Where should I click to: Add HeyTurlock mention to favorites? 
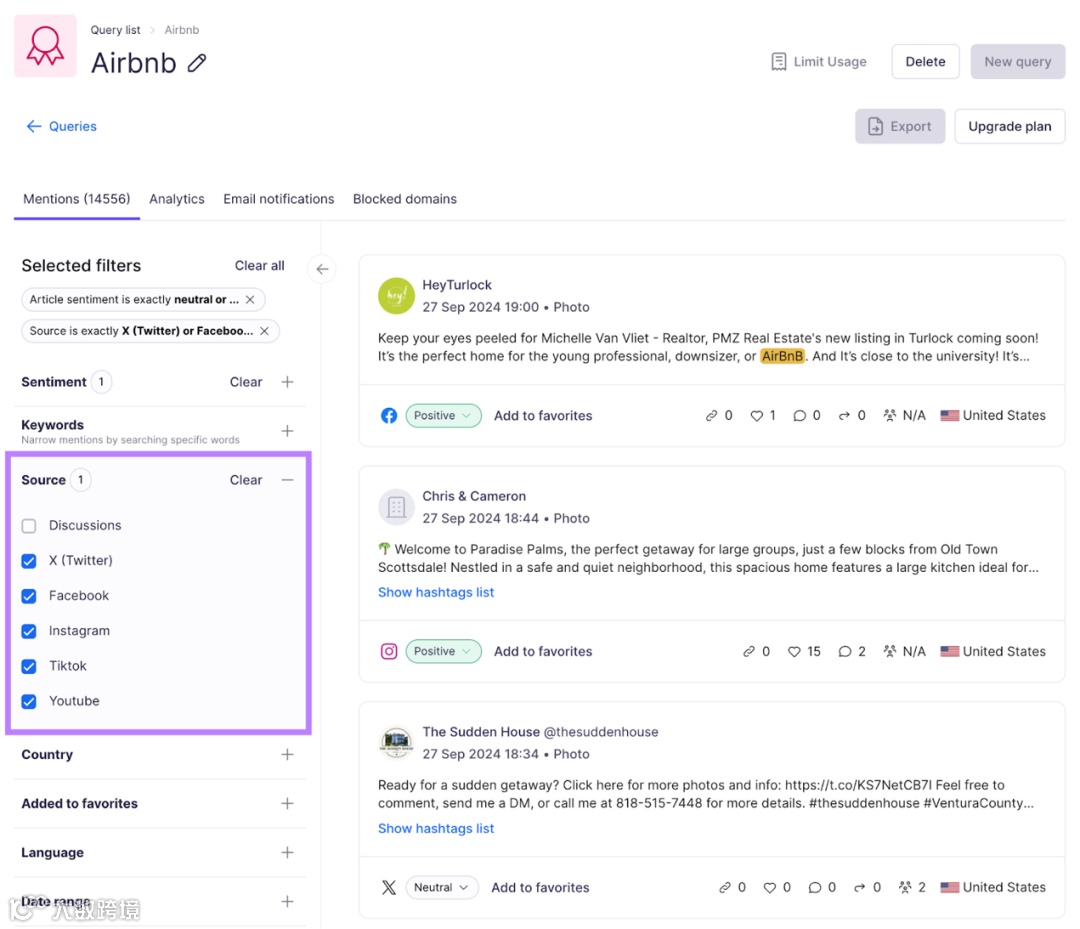pos(543,416)
